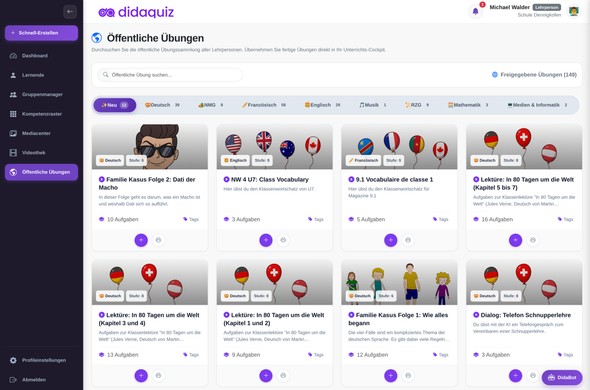The width and height of the screenshot is (590, 390).
Task: Open NW 4 U7 Class Vocabulary thumbnail
Action: point(275,146)
